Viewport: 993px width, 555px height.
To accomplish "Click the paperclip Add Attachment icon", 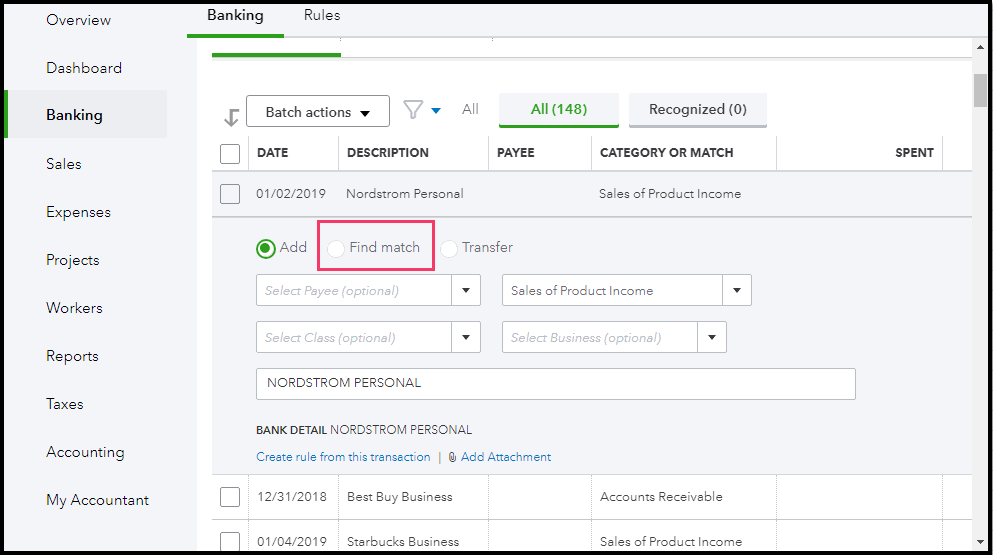I will [453, 457].
